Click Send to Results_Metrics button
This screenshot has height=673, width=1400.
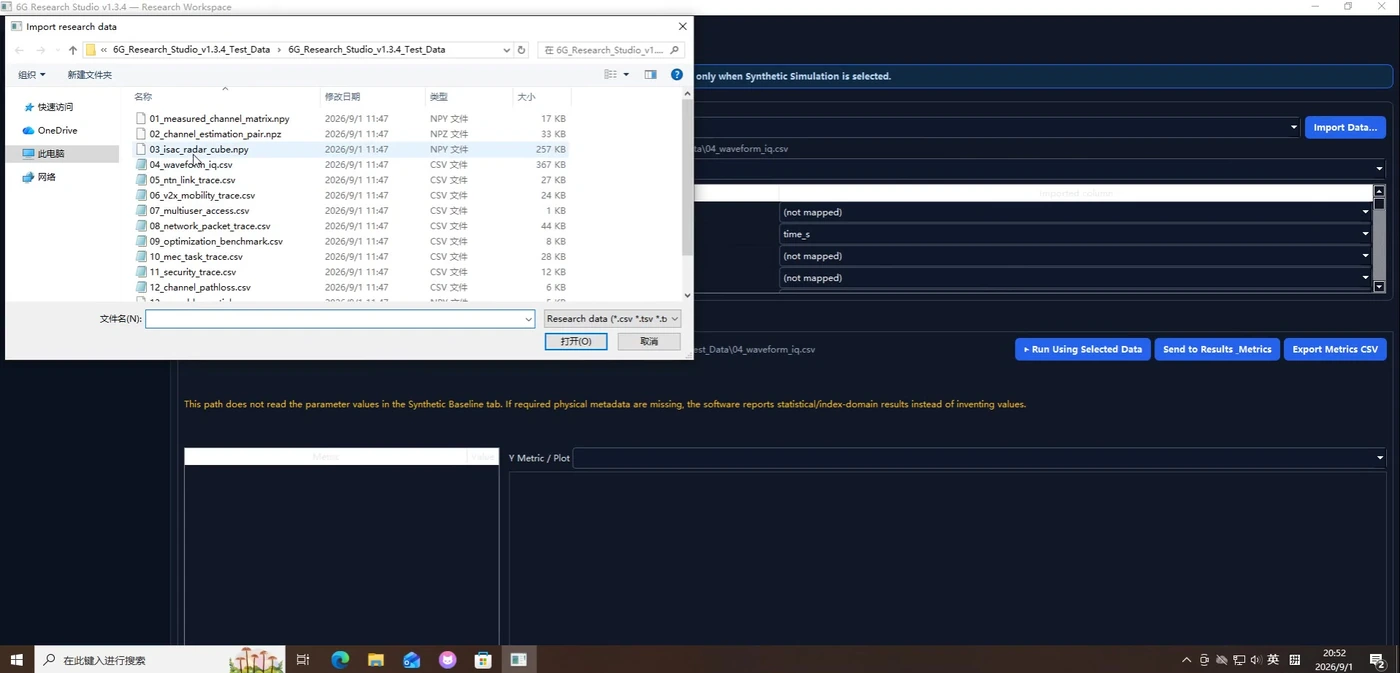(1217, 349)
